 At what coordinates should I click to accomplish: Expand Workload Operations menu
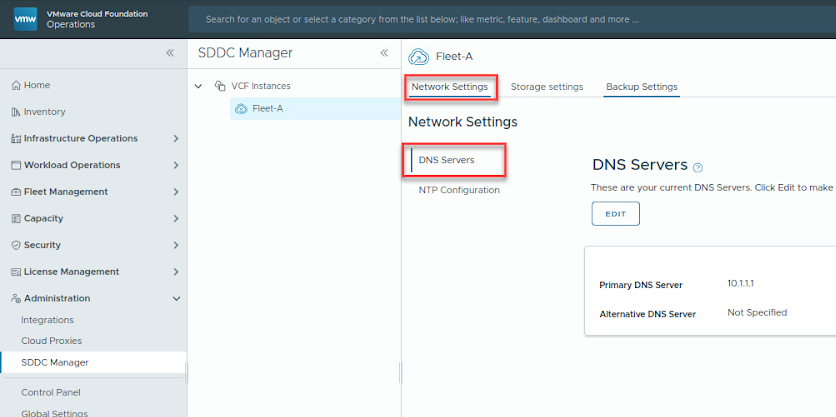(x=176, y=165)
